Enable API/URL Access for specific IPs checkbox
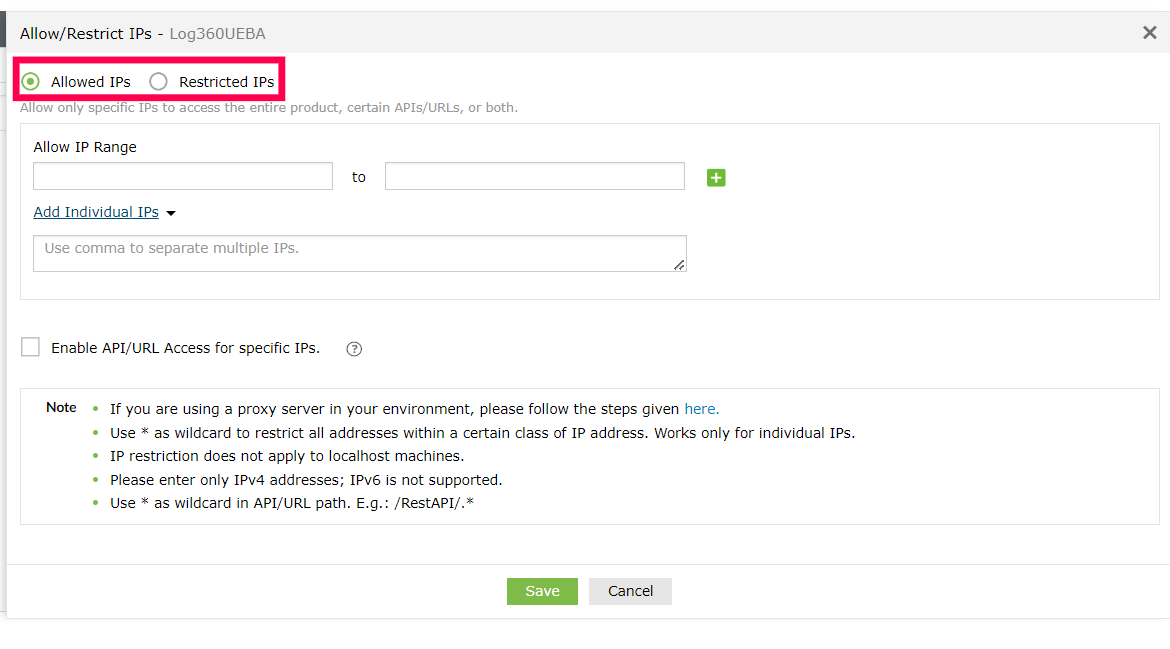The width and height of the screenshot is (1170, 649). click(31, 347)
